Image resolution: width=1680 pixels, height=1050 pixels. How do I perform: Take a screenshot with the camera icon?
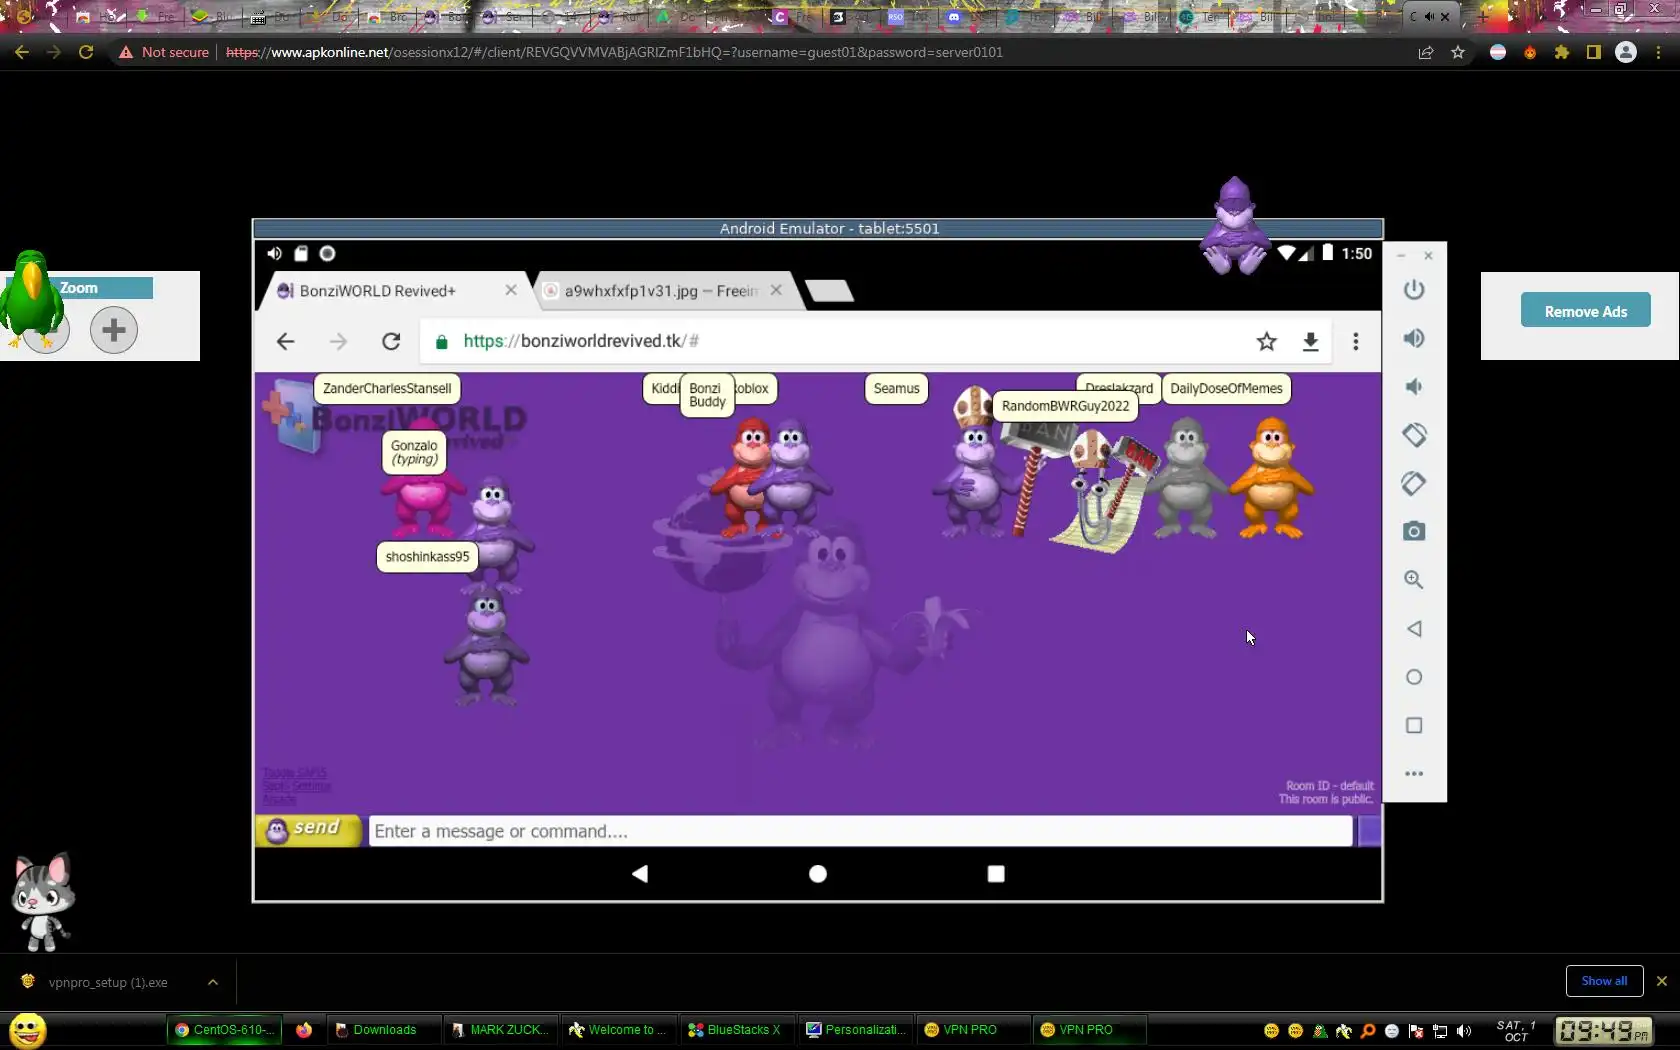pyautogui.click(x=1413, y=531)
